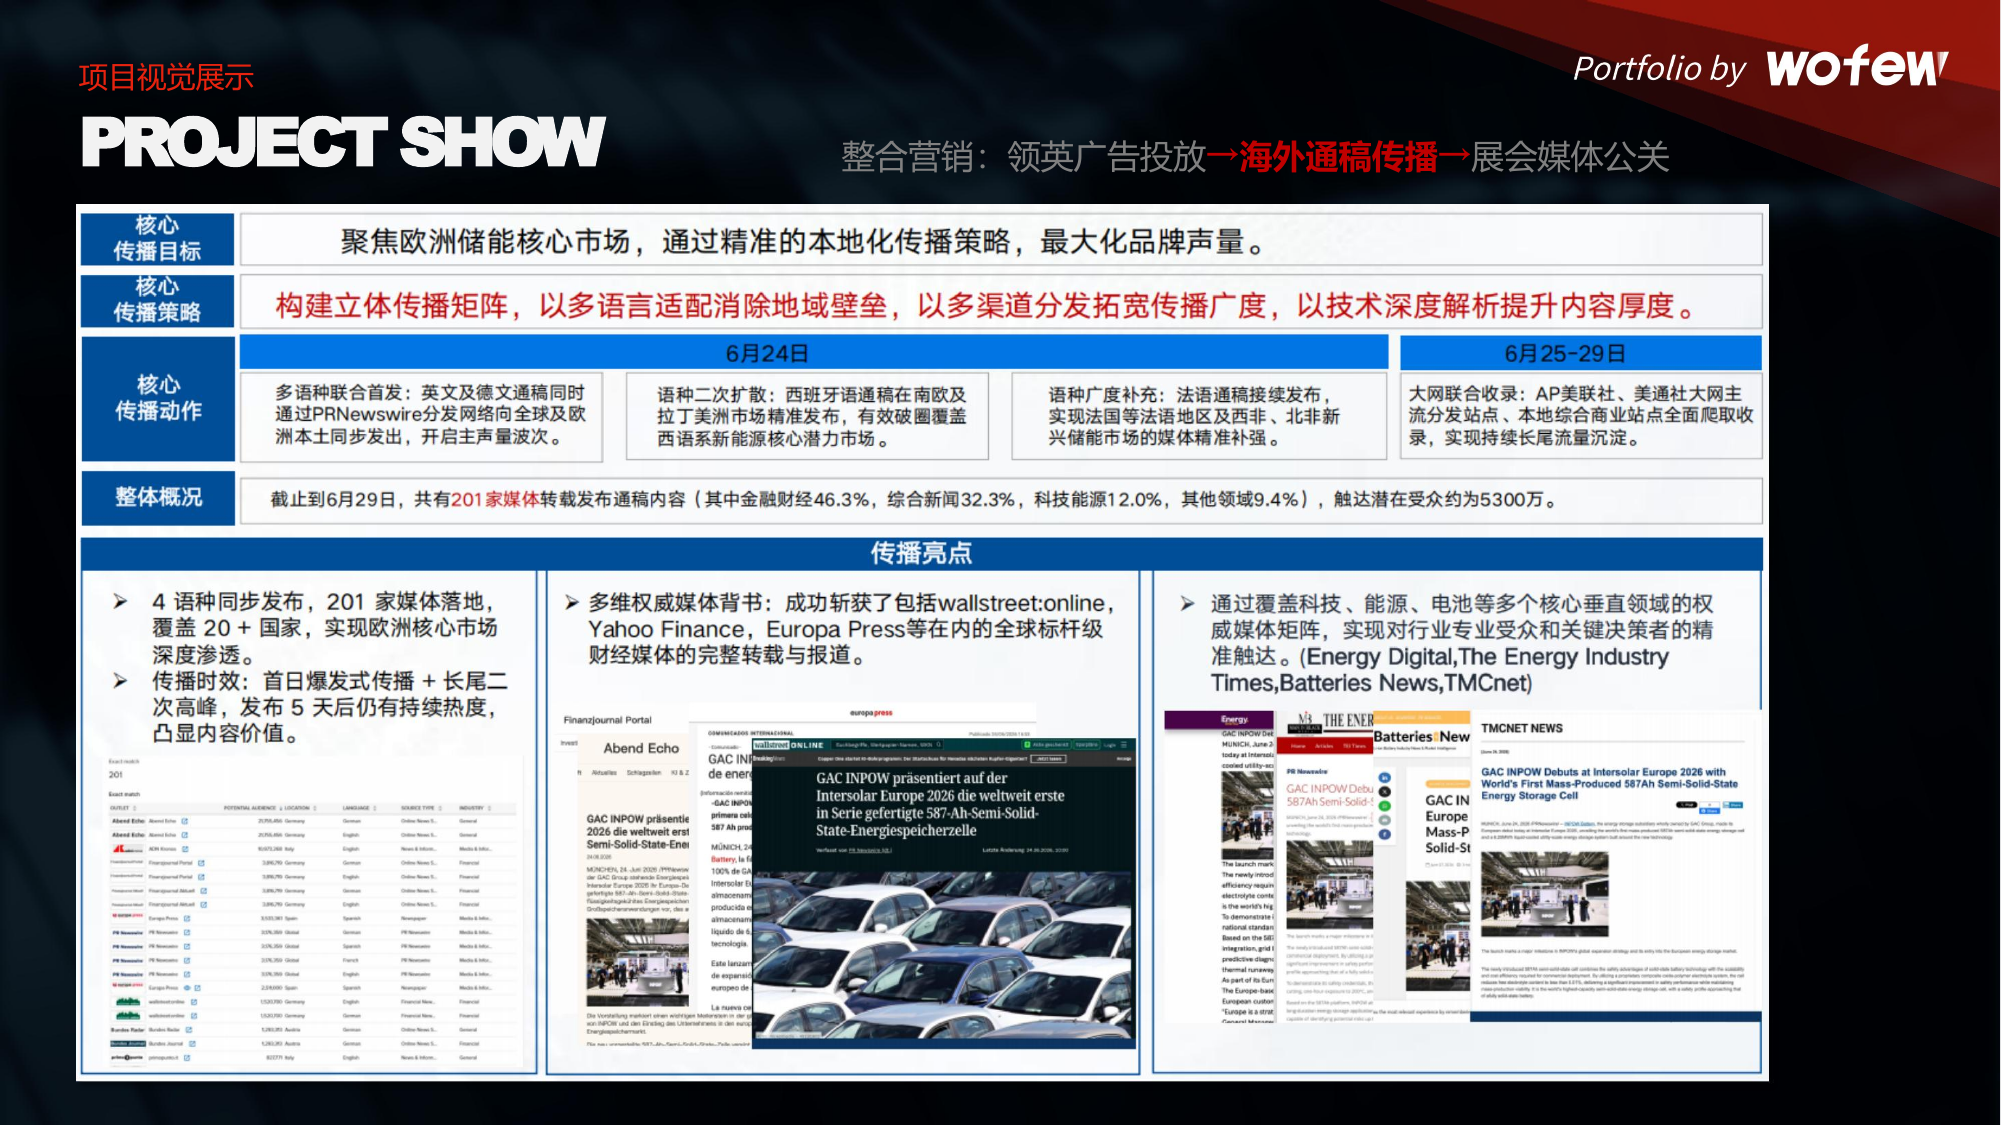The height and width of the screenshot is (1125, 2001).
Task: Sort the table by the LOCATION column
Action: point(299,808)
